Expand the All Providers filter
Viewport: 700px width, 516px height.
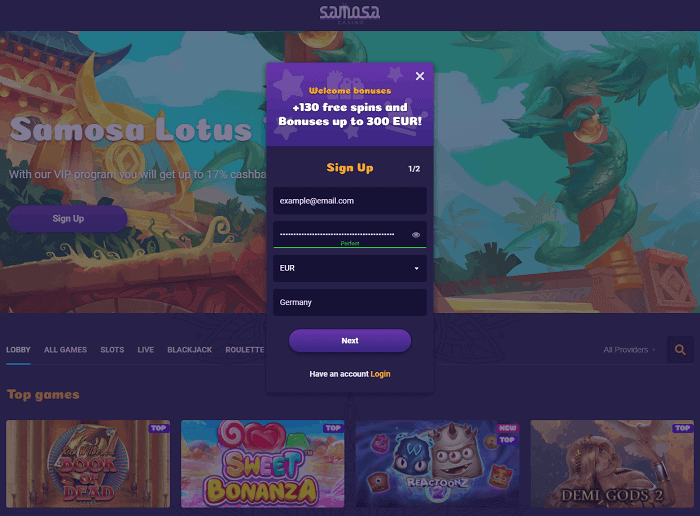pos(629,350)
